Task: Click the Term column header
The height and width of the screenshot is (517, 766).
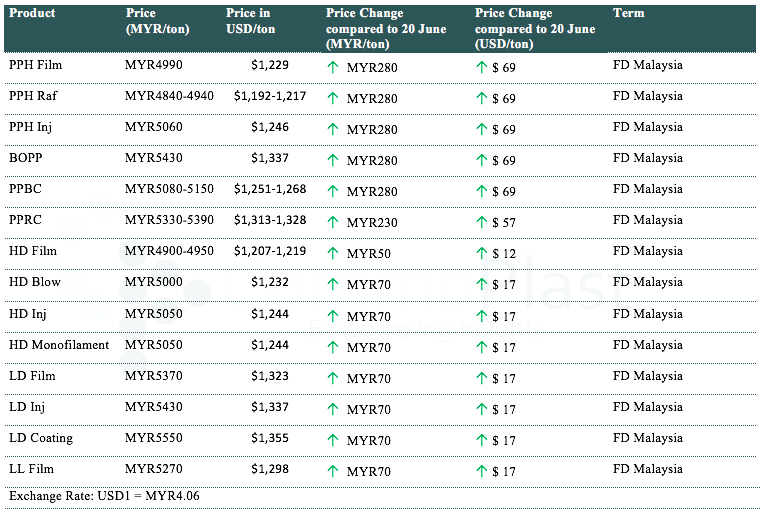Action: 628,14
